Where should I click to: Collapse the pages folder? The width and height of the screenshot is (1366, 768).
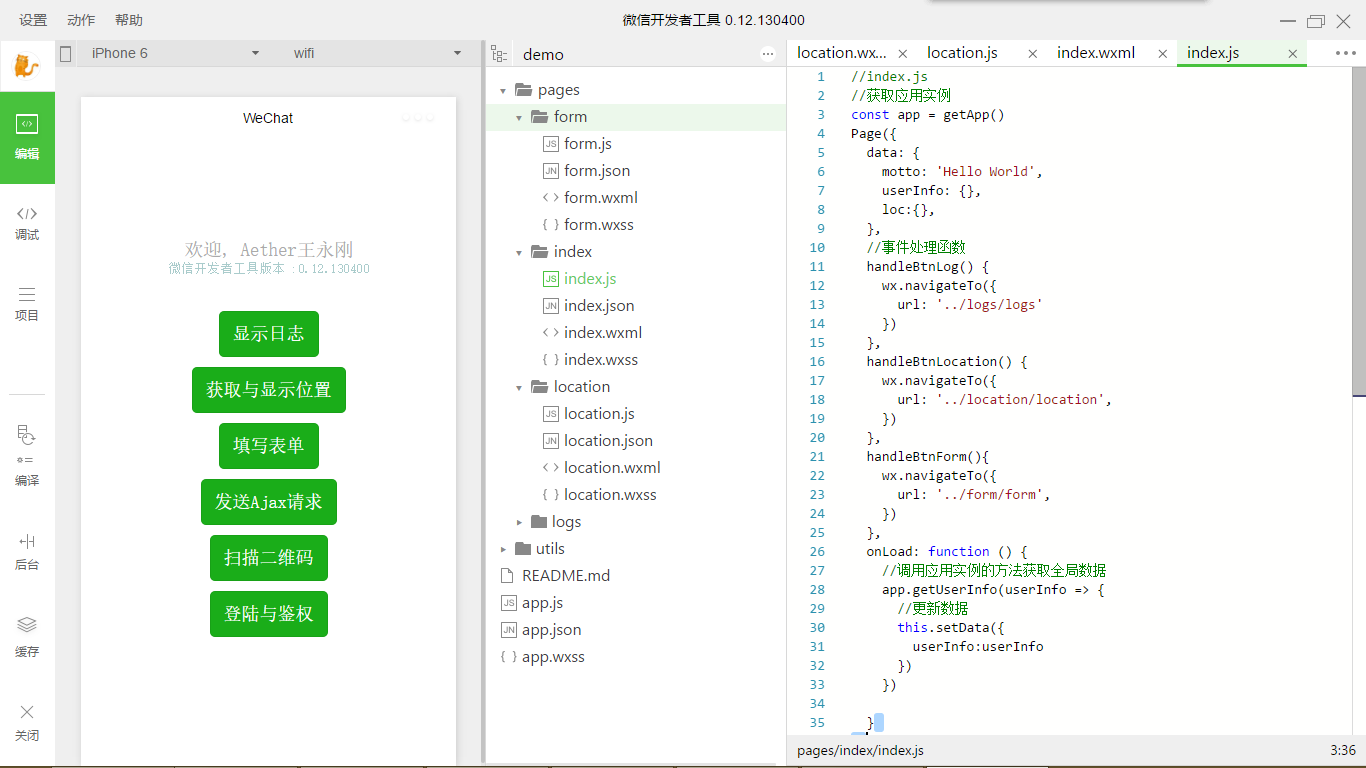pyautogui.click(x=503, y=90)
